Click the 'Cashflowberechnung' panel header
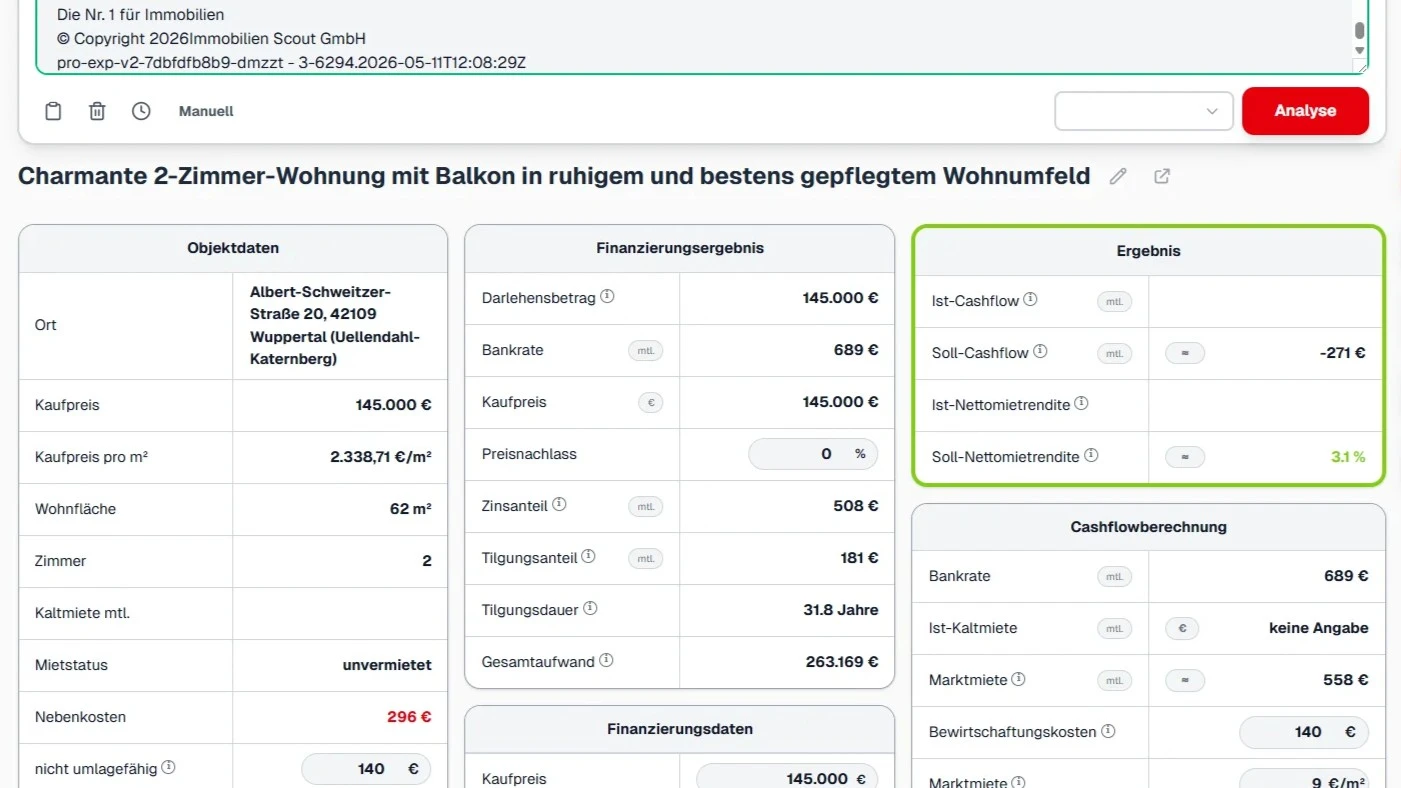 [x=1149, y=526]
